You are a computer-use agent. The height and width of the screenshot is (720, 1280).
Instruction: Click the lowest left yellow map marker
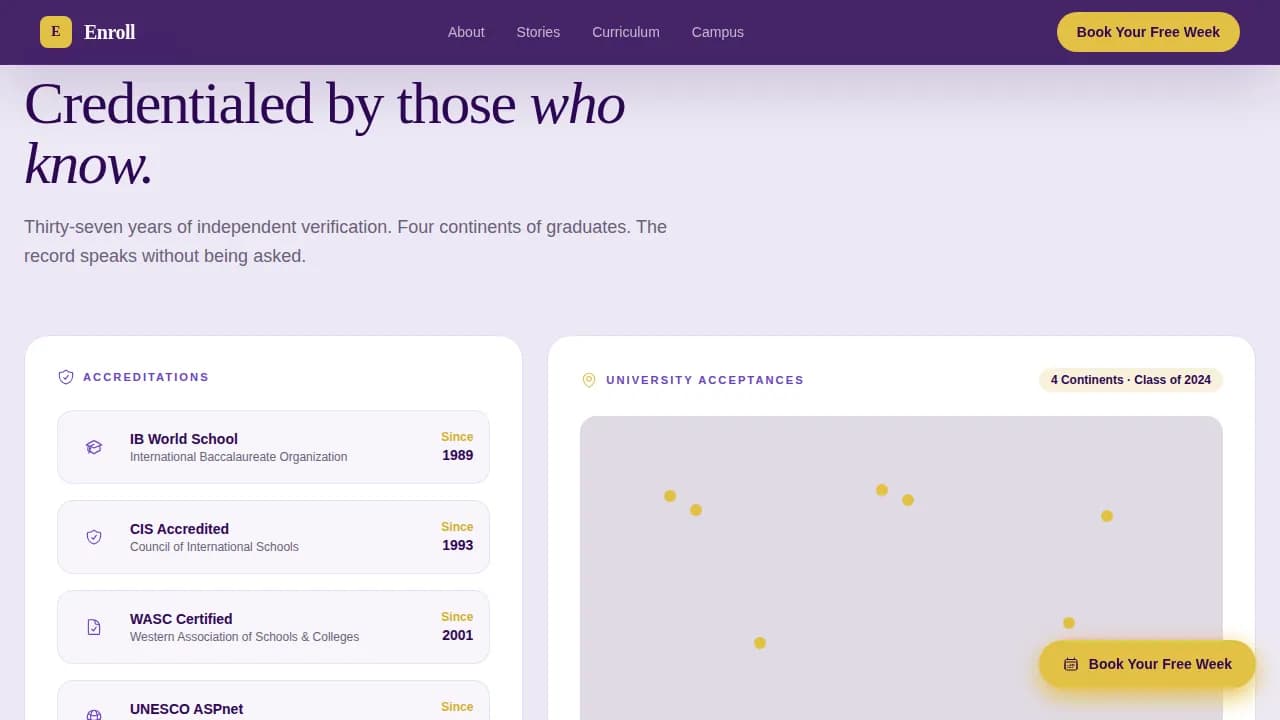coord(760,643)
